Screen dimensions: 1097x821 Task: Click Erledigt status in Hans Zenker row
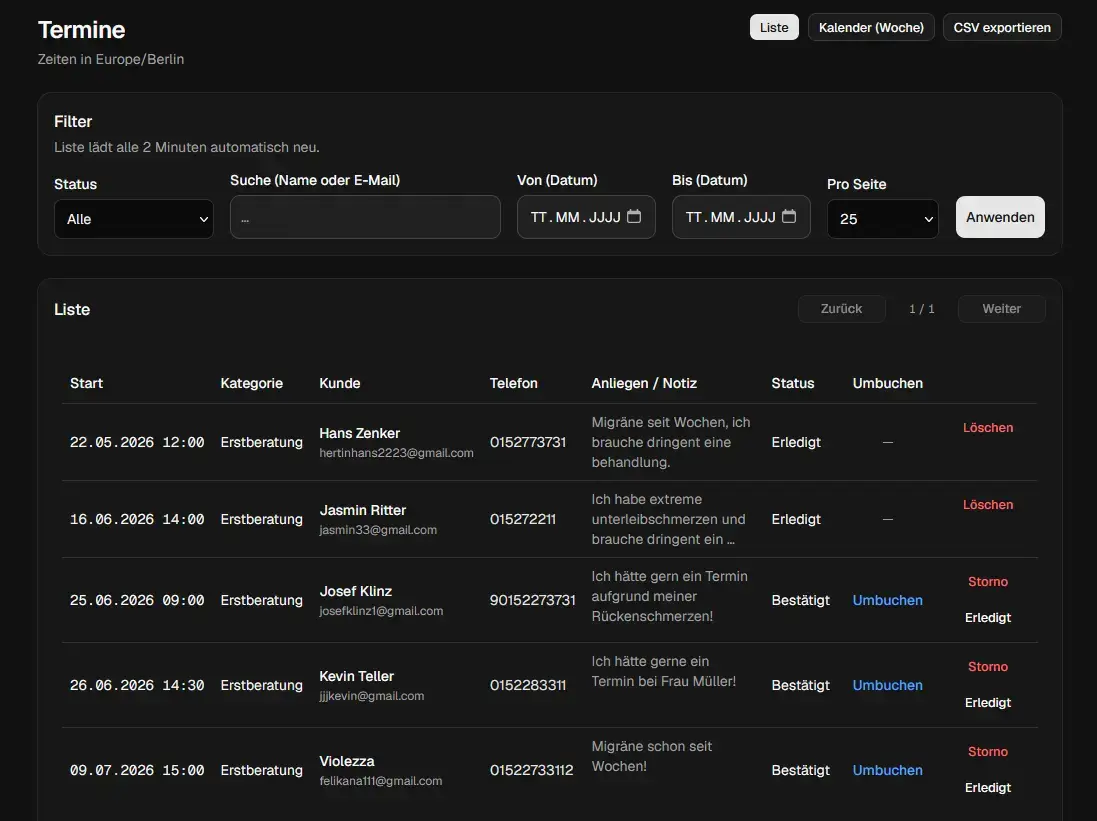pos(795,442)
